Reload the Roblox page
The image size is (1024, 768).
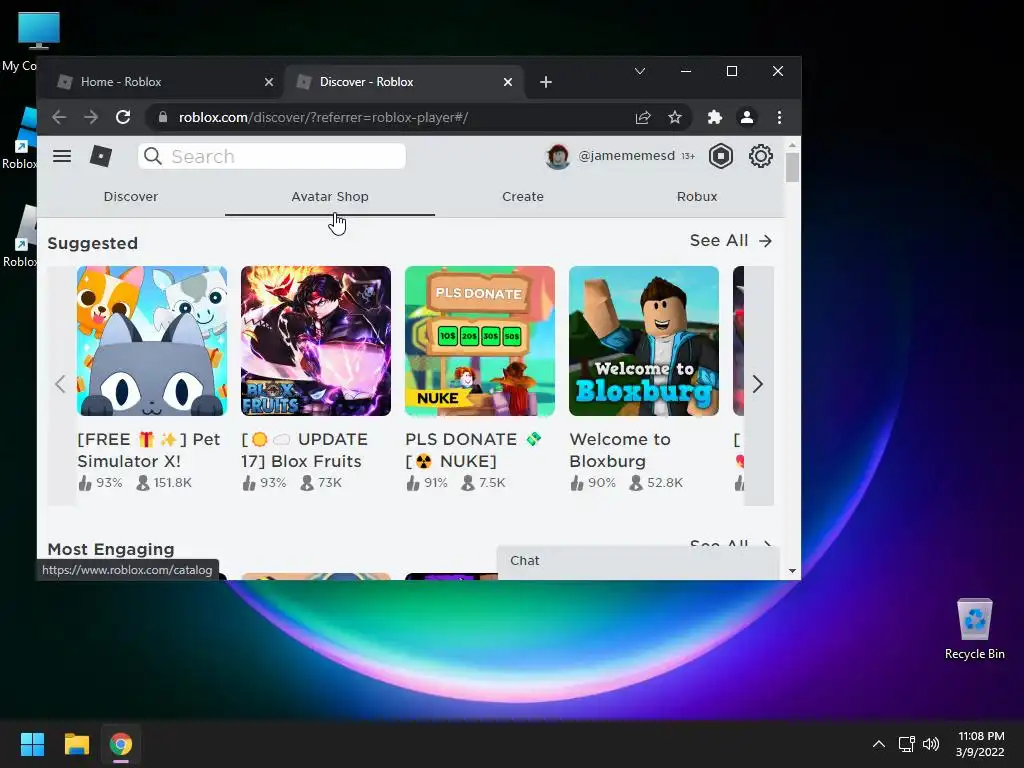point(123,118)
